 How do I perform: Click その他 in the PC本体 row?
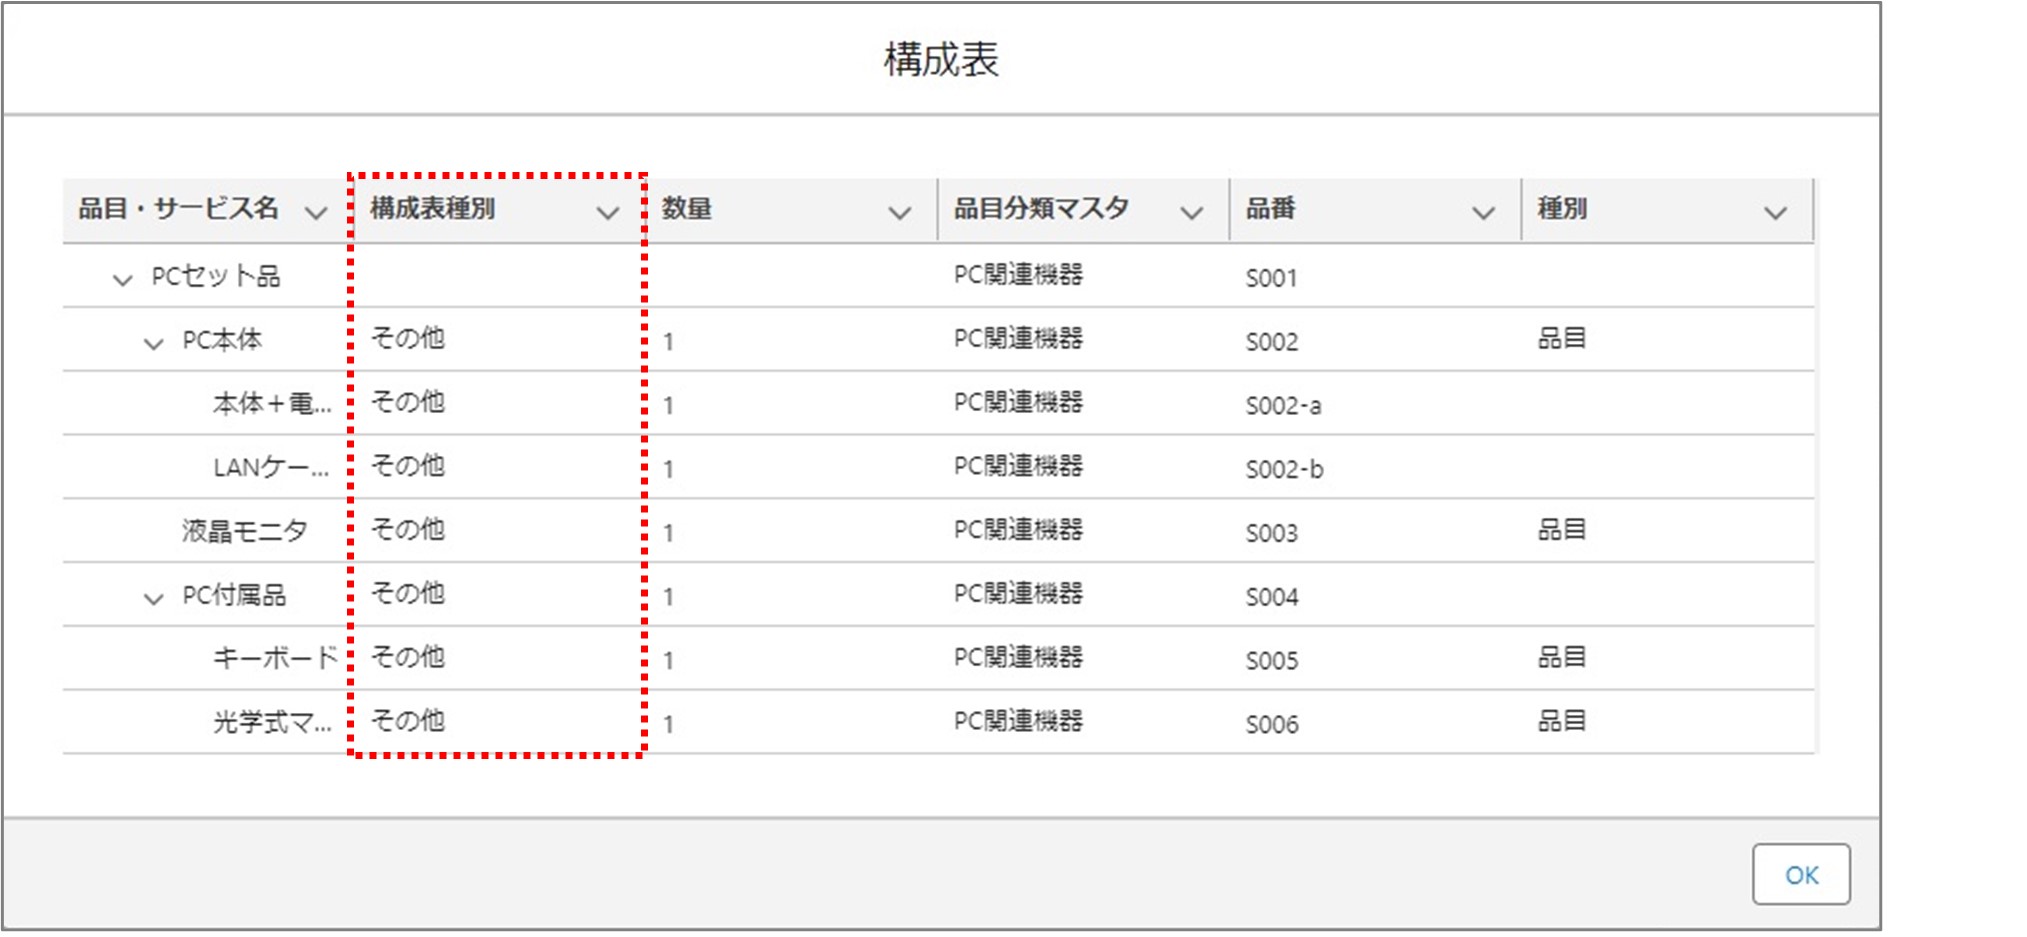coord(408,338)
